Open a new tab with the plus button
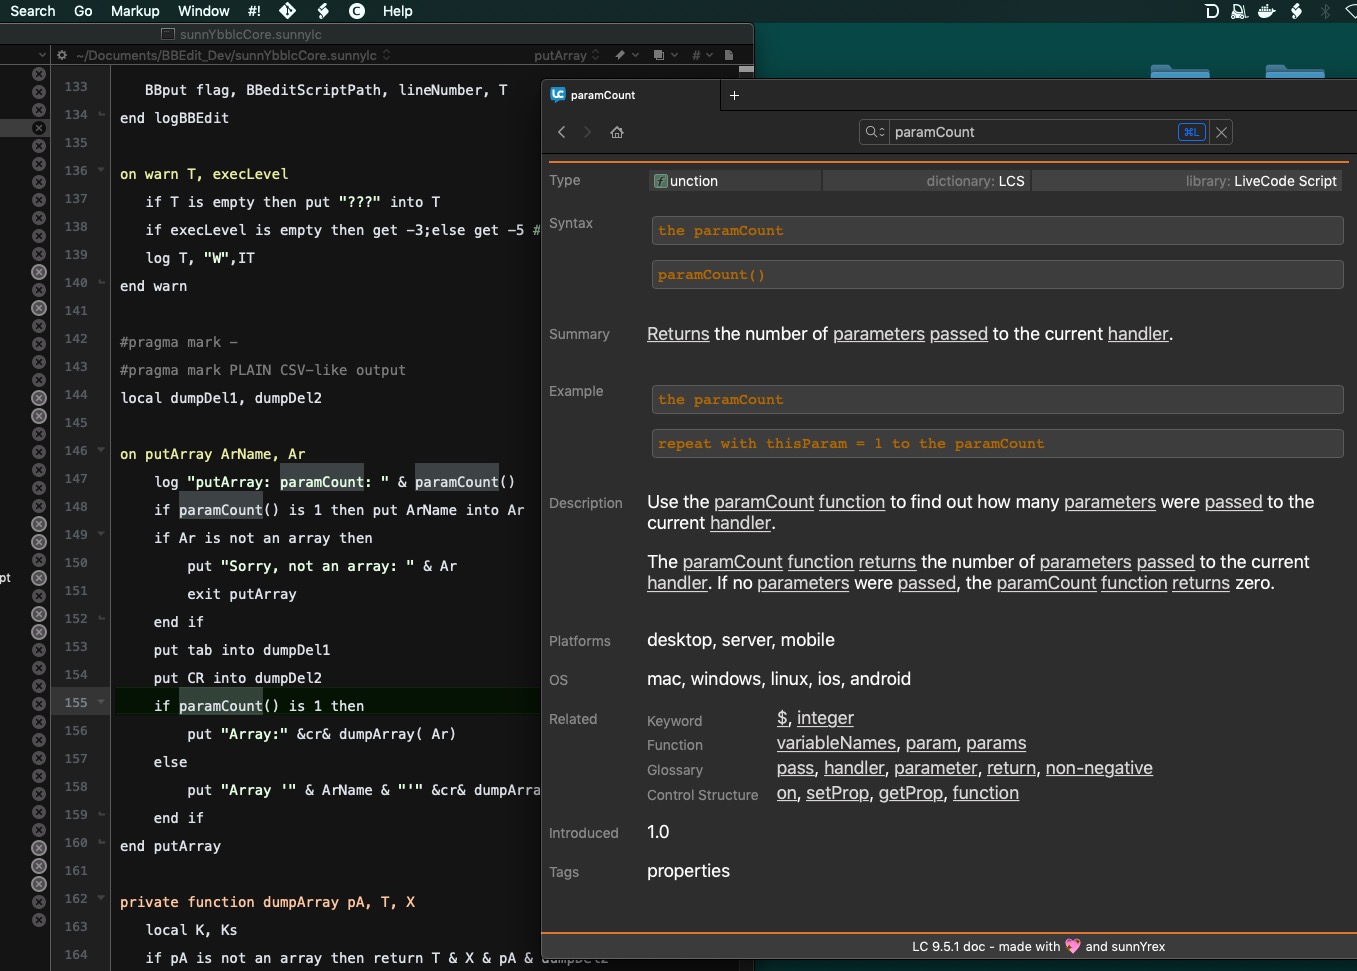This screenshot has width=1357, height=971. 734,95
